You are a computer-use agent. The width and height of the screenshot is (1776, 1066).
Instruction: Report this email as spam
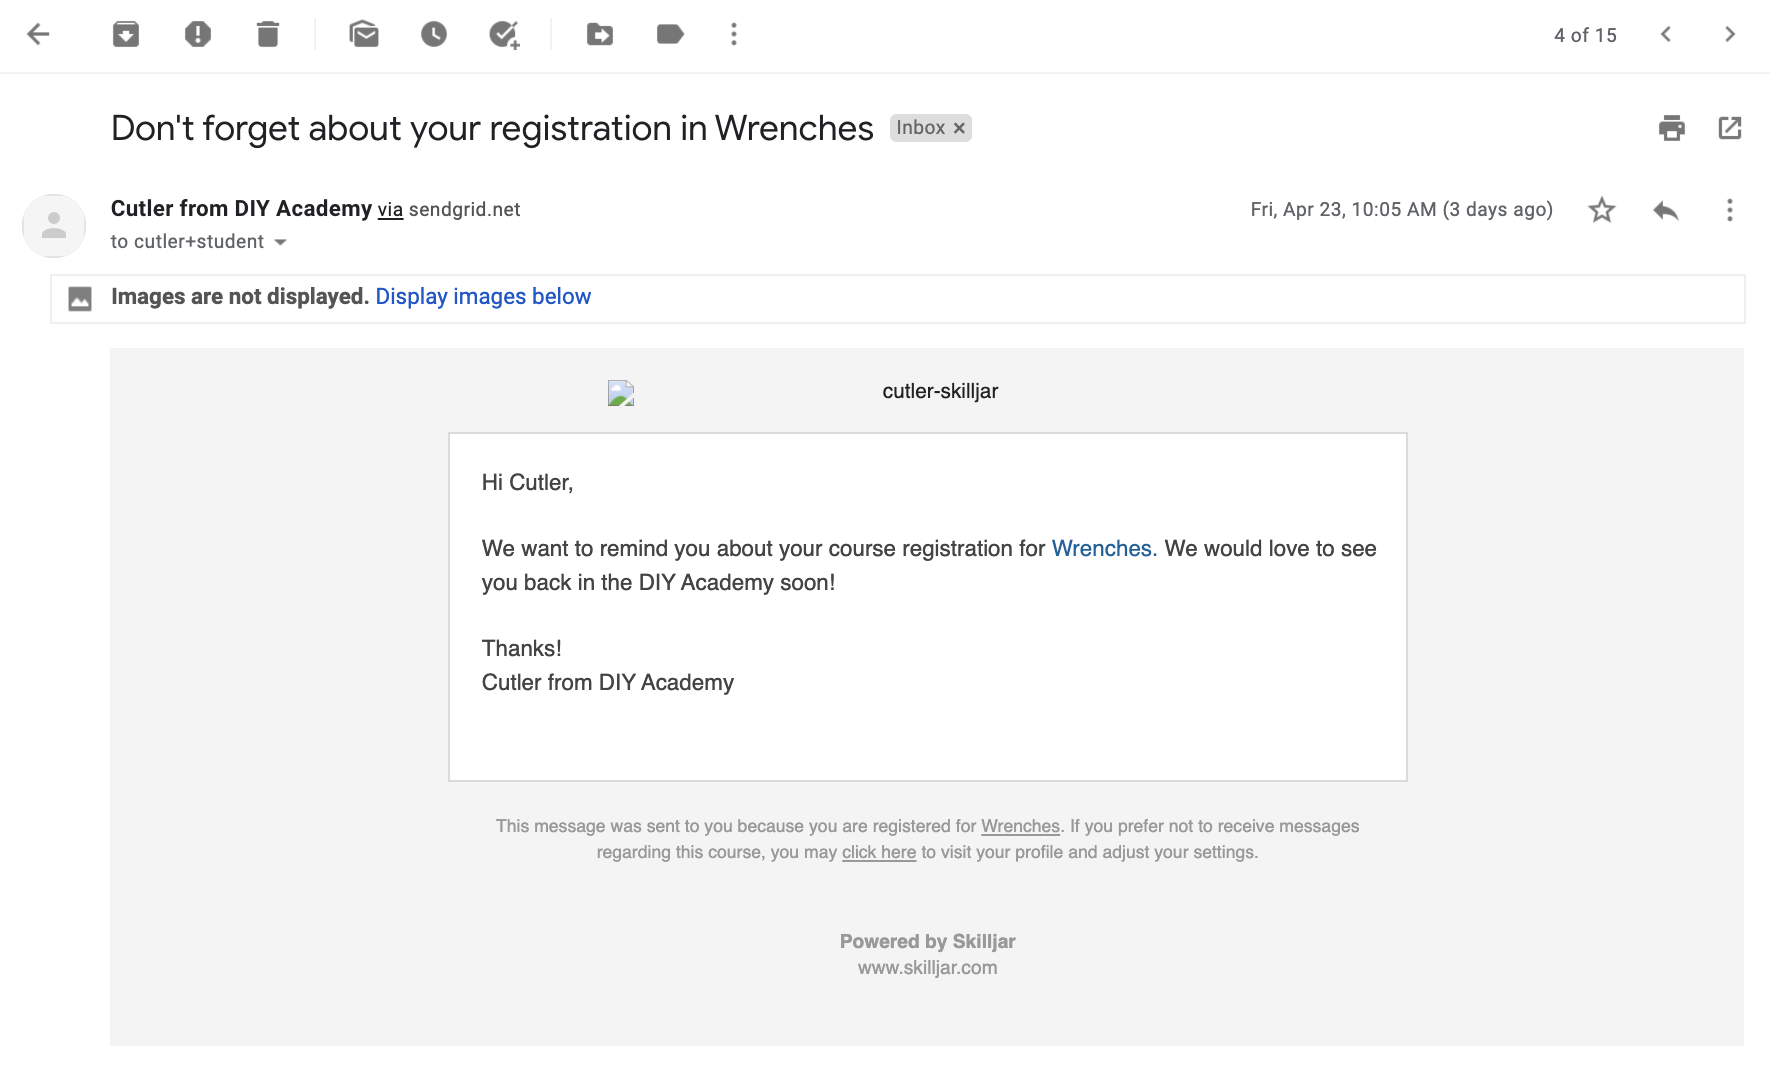[198, 35]
